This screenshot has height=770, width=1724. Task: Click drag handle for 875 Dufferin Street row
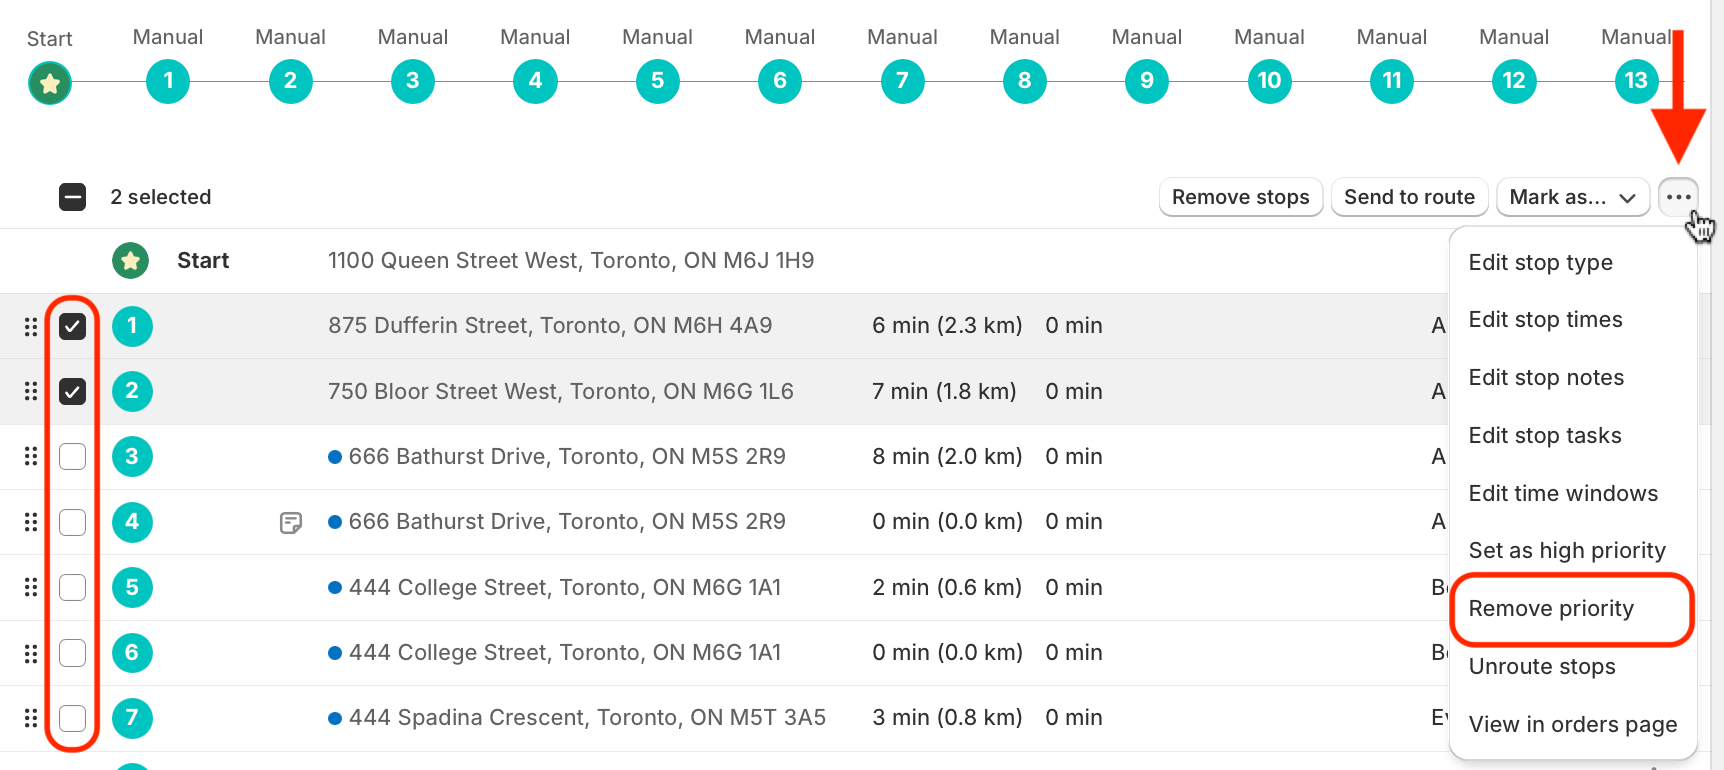[x=31, y=326]
